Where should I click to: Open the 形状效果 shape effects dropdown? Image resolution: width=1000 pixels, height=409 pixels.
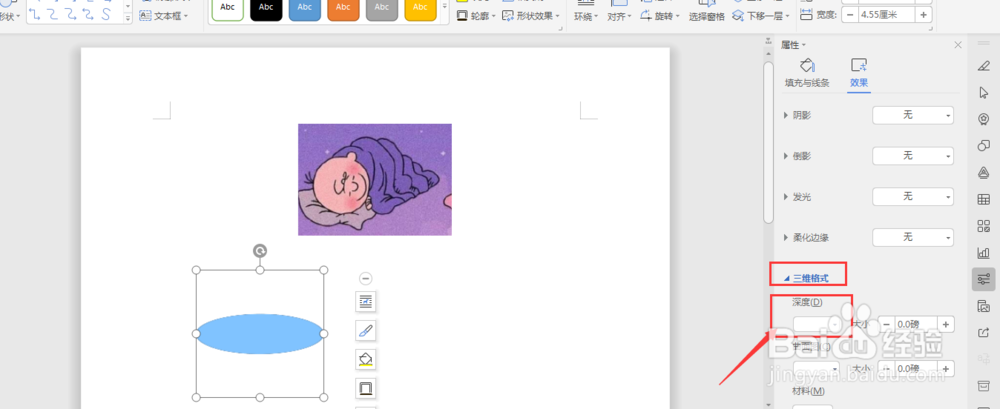tap(531, 16)
